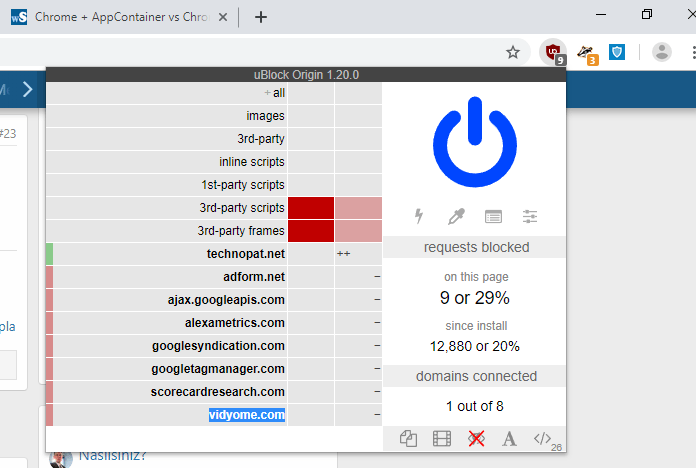The image size is (696, 468).
Task: Click uBlock Origin extension icon in toolbar
Action: tap(553, 52)
